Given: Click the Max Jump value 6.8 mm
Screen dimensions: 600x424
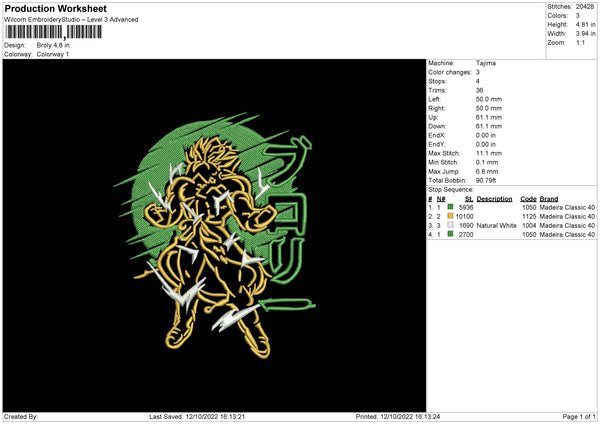Looking at the screenshot, I should click(x=487, y=171).
